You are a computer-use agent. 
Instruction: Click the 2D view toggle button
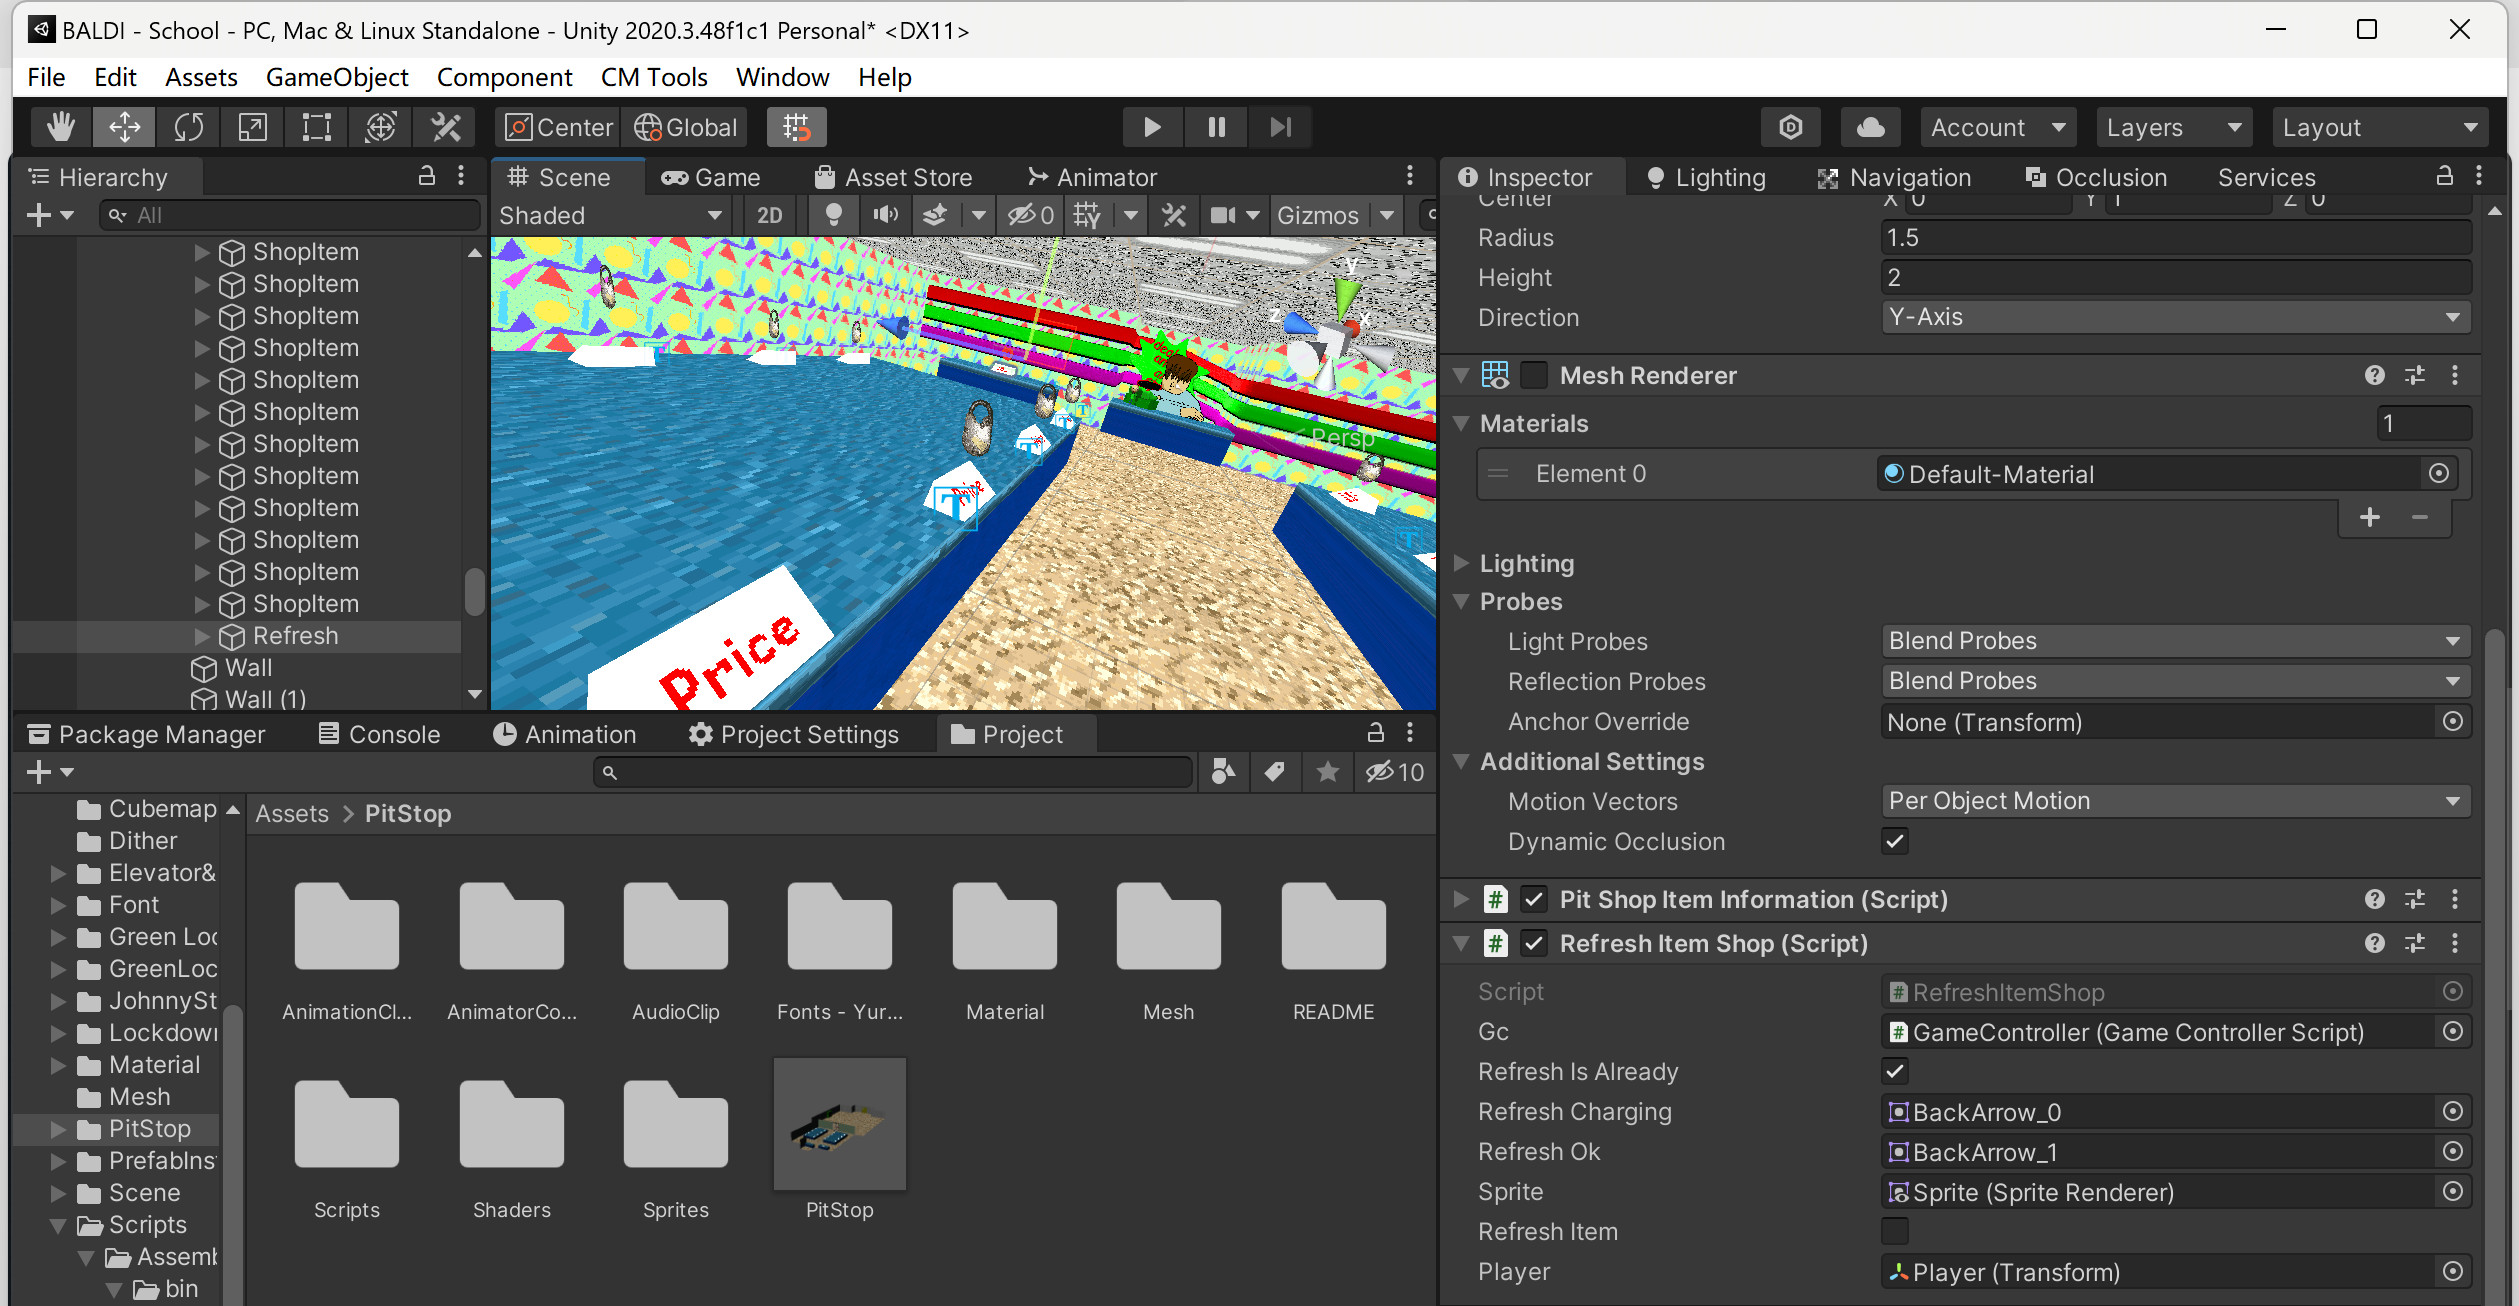pos(769,215)
